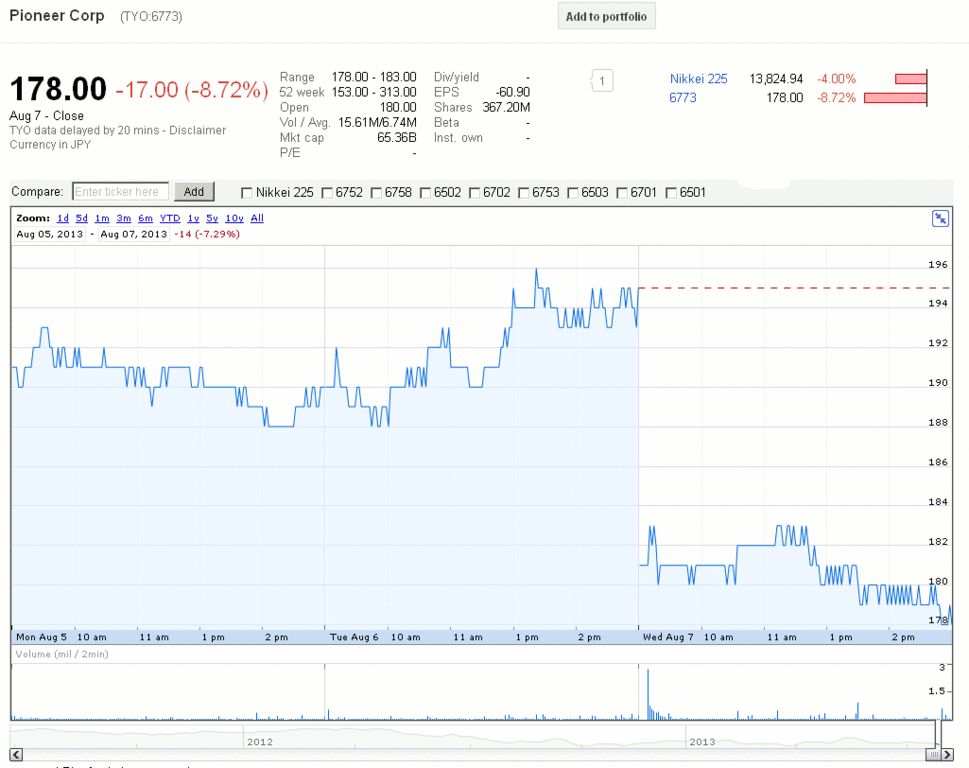This screenshot has height=768, width=969.
Task: Click the Tue Aug 6 axis label
Action: pos(354,637)
